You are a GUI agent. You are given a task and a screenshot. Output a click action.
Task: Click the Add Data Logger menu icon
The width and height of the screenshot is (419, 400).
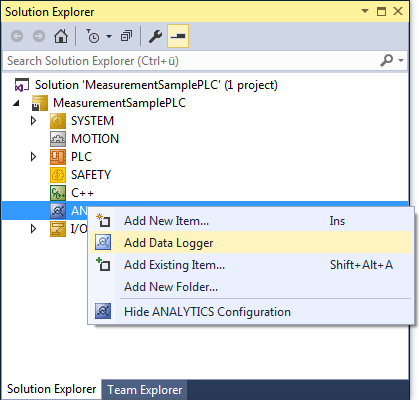pyautogui.click(x=103, y=242)
